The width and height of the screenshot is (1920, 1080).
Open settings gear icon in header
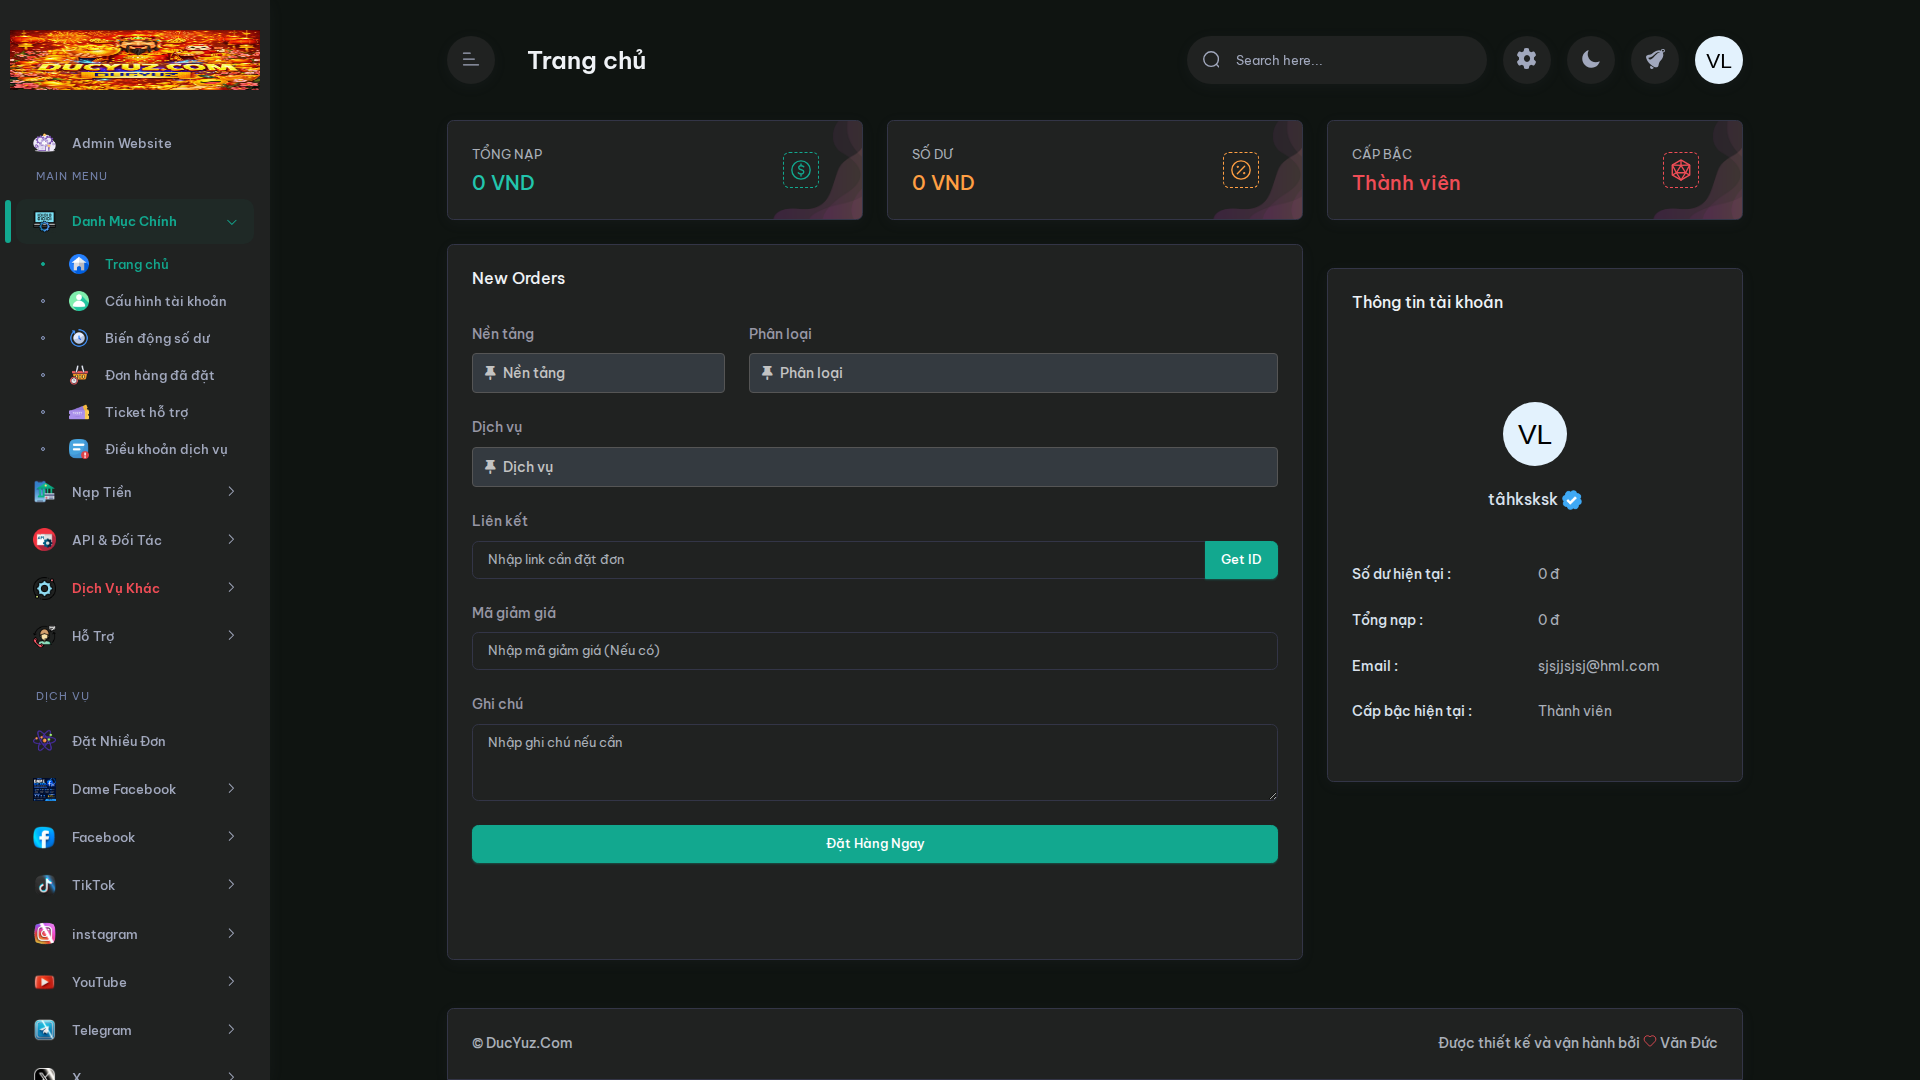point(1526,60)
